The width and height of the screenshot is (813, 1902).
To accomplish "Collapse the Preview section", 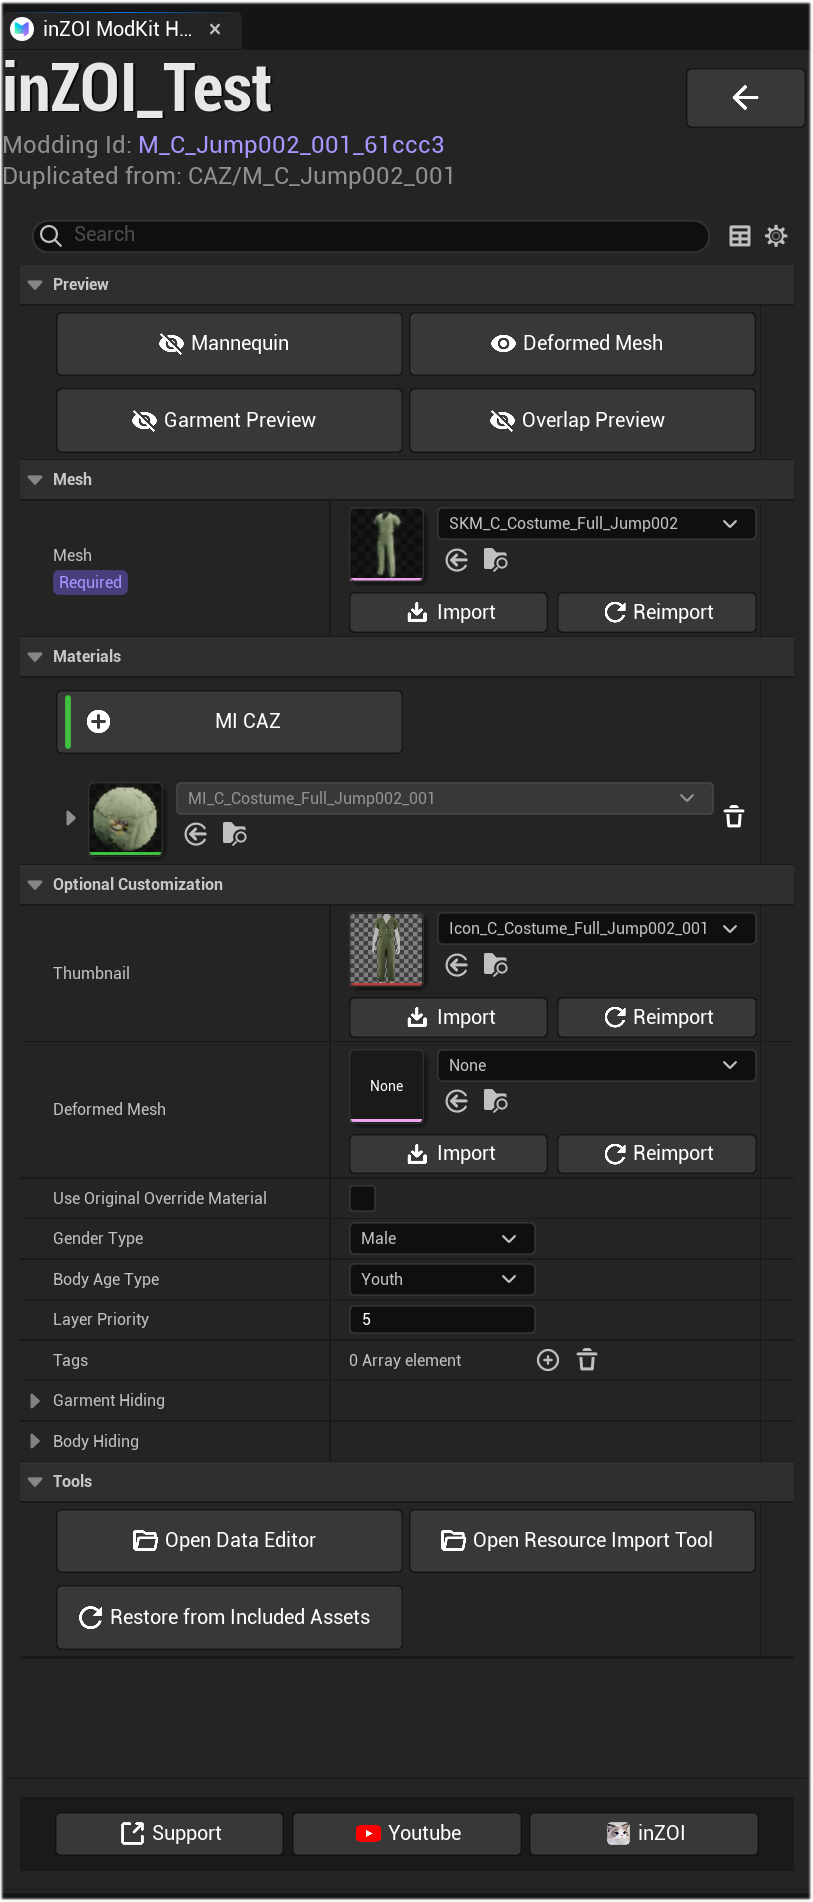I will tap(35, 285).
